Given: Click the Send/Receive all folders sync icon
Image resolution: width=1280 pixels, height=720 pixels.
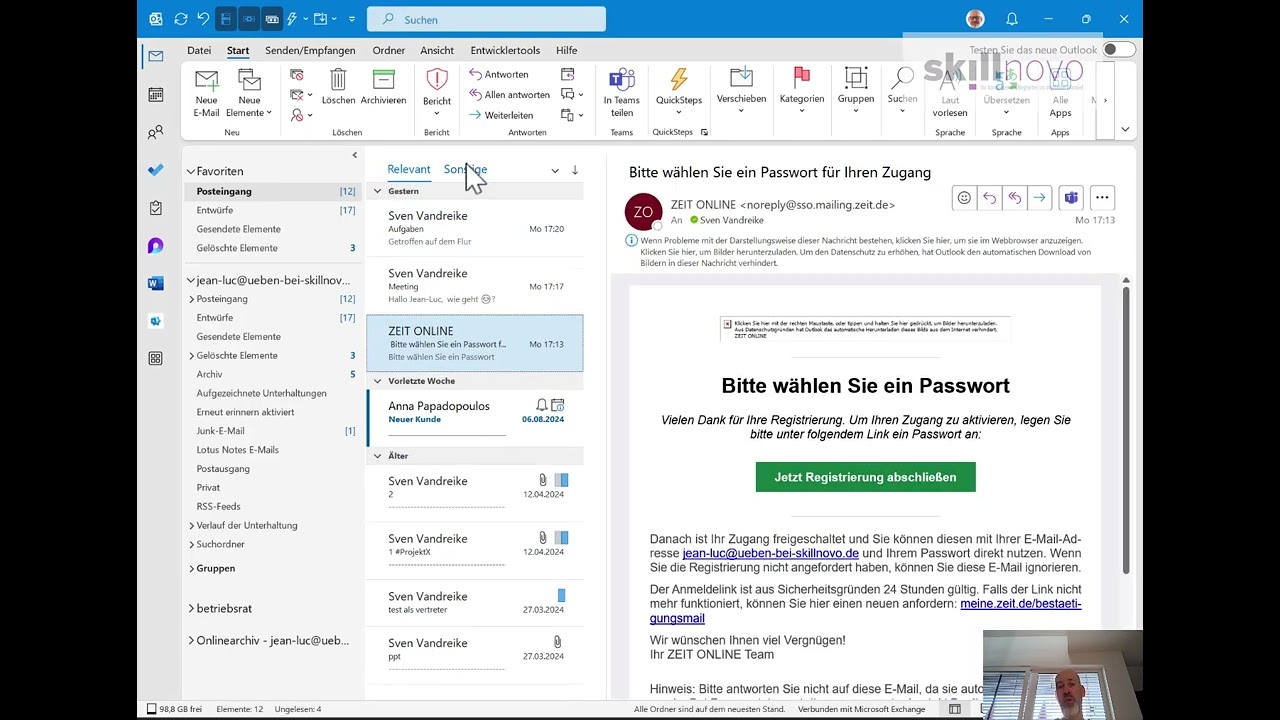Looking at the screenshot, I should point(181,19).
